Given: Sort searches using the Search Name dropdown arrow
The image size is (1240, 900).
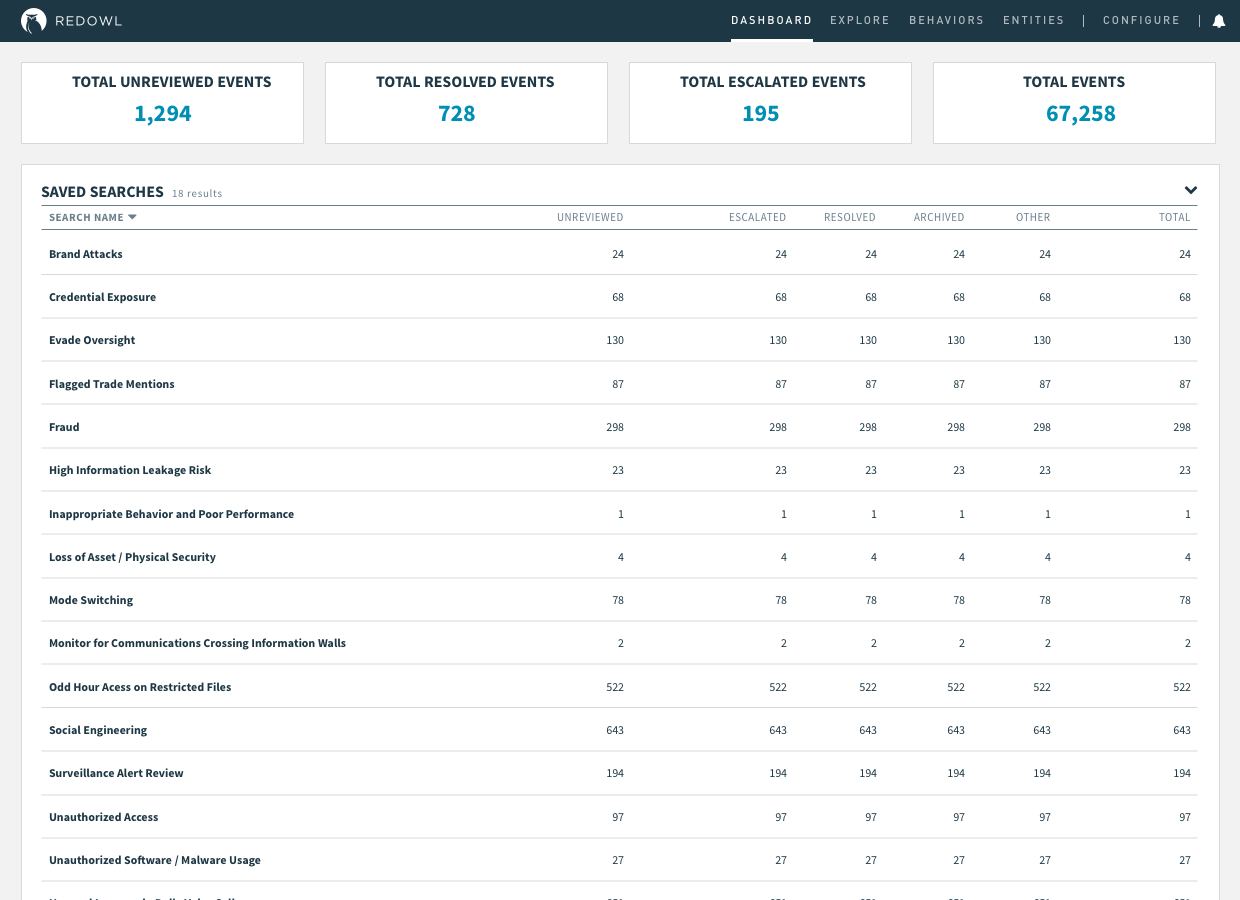Looking at the screenshot, I should (132, 217).
